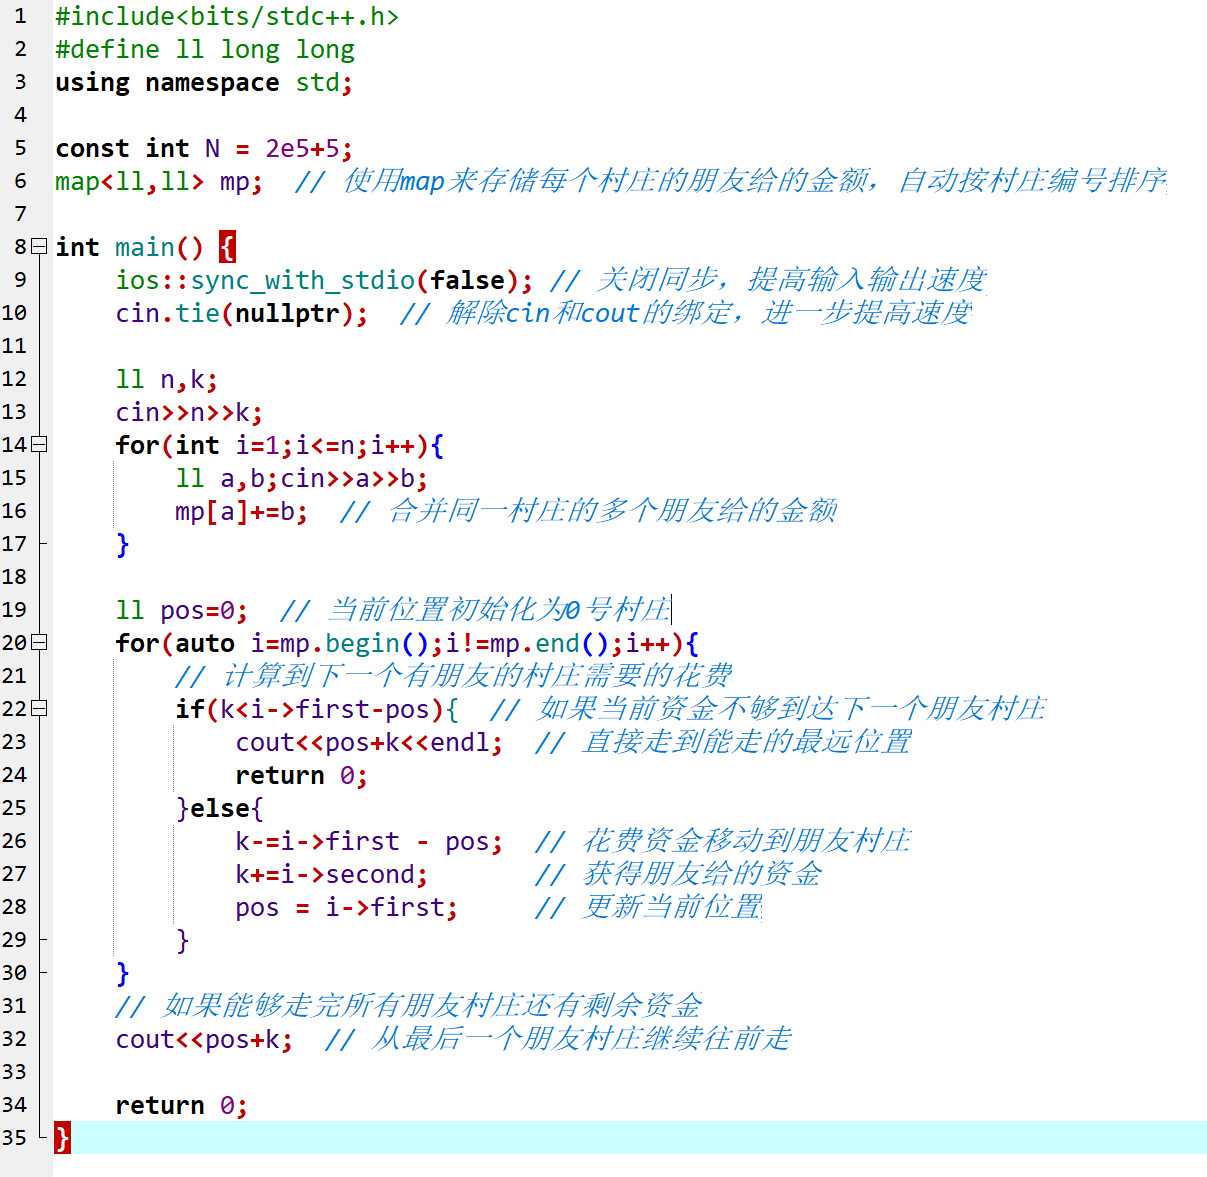Viewport: 1207px width, 1177px height.
Task: Click the red highlighted closing brace on line 35
Action: click(x=62, y=1138)
